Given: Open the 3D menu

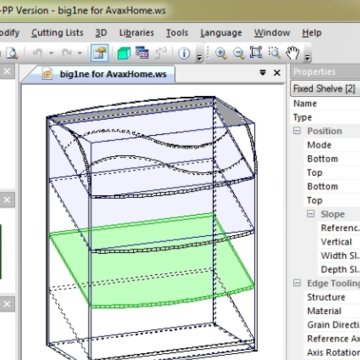Looking at the screenshot, I should 101,33.
